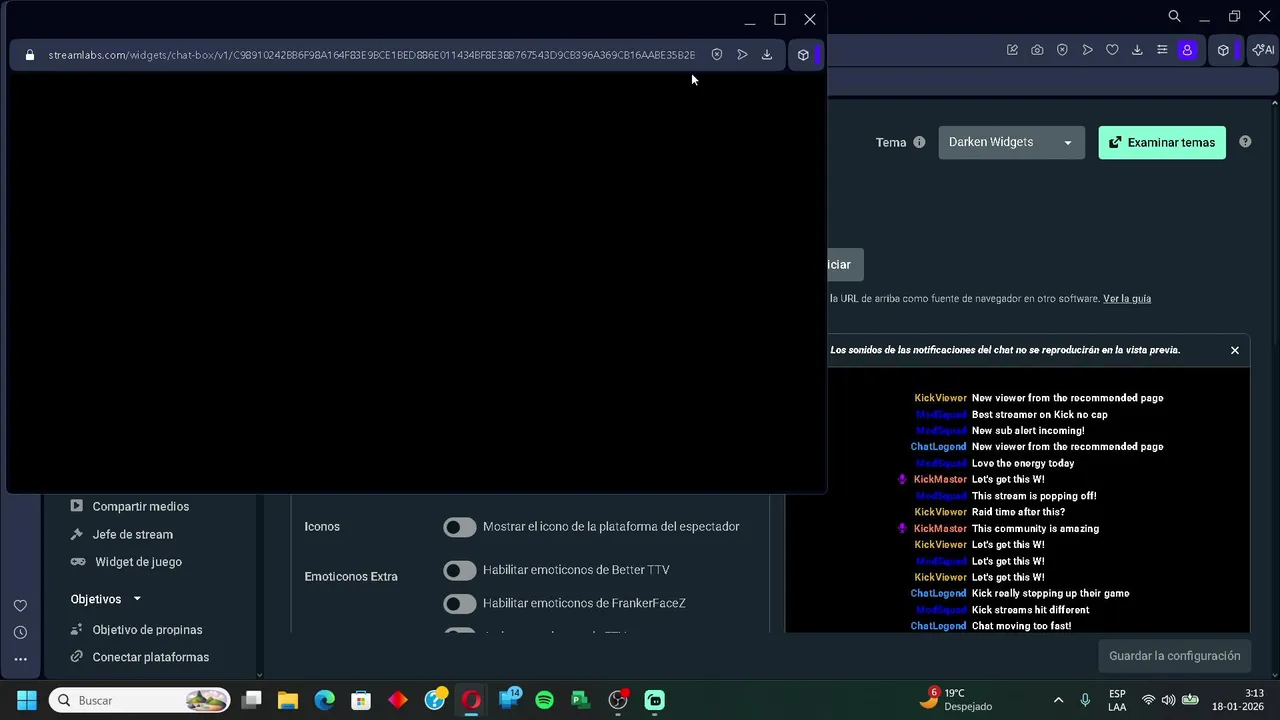This screenshot has width=1280, height=720.
Task: Open Objetivo de propinas in sidebar
Action: tap(147, 630)
